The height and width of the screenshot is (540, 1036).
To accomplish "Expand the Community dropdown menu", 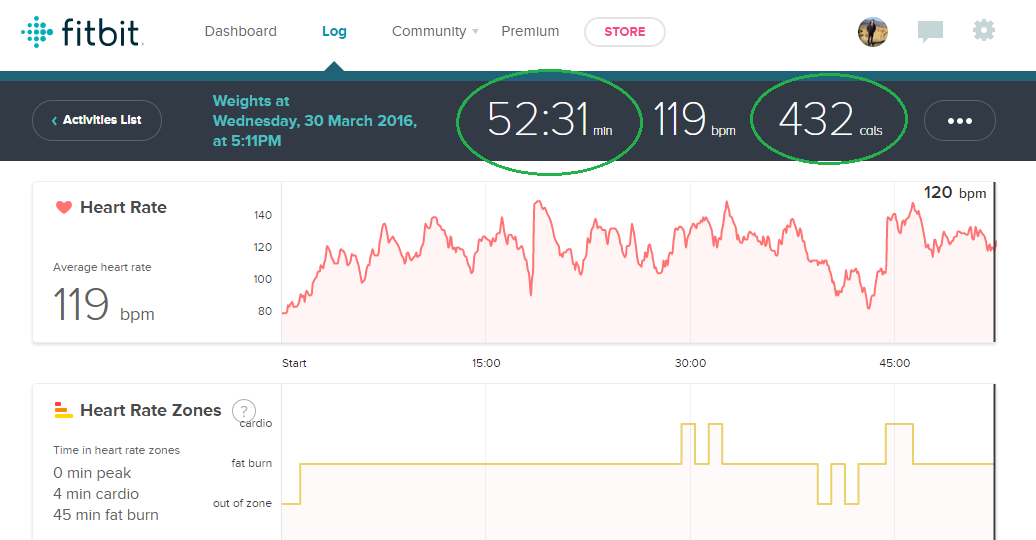I will [435, 32].
